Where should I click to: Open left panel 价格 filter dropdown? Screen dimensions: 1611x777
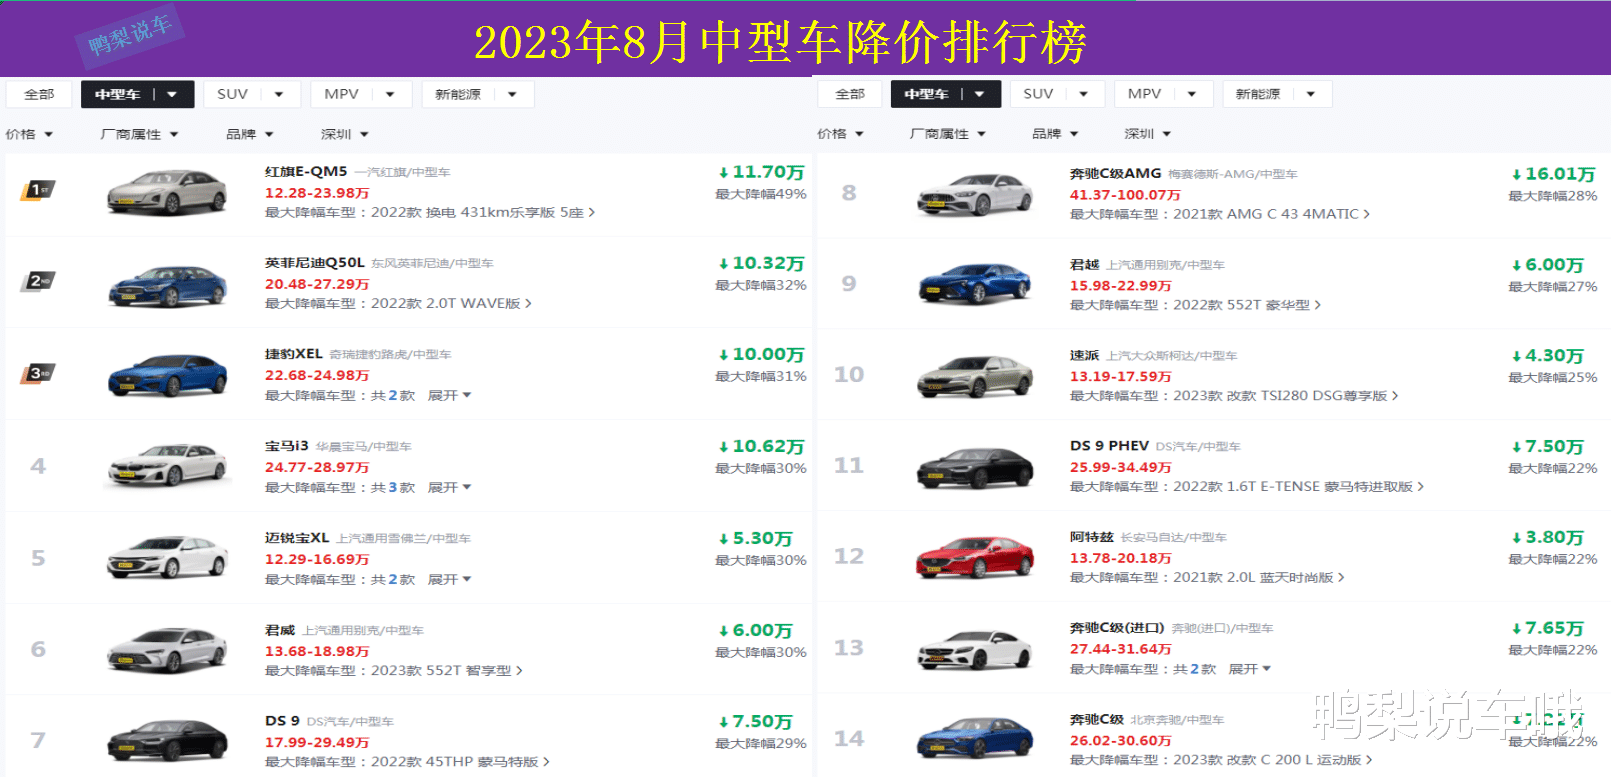(29, 134)
